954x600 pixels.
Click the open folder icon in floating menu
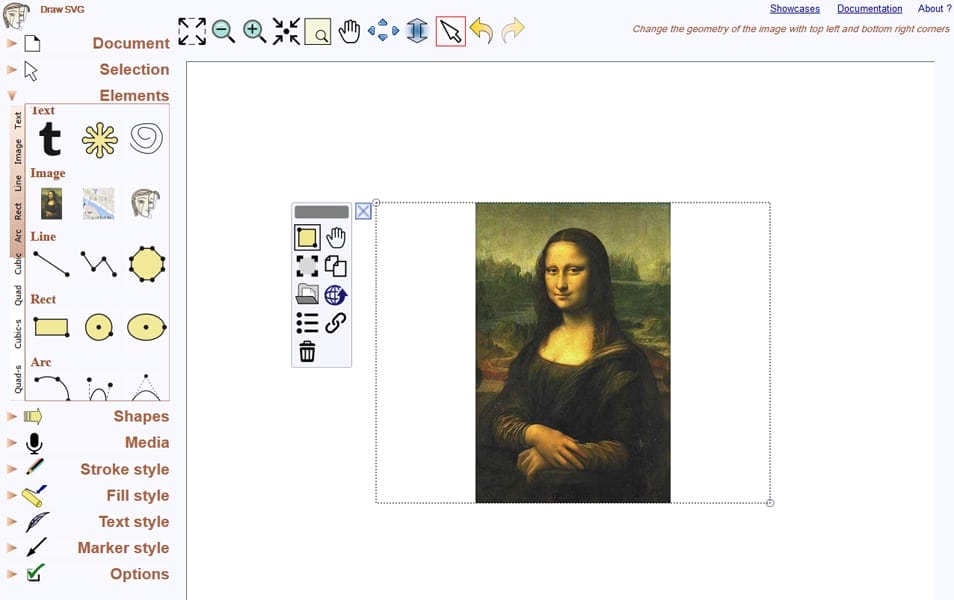click(307, 295)
